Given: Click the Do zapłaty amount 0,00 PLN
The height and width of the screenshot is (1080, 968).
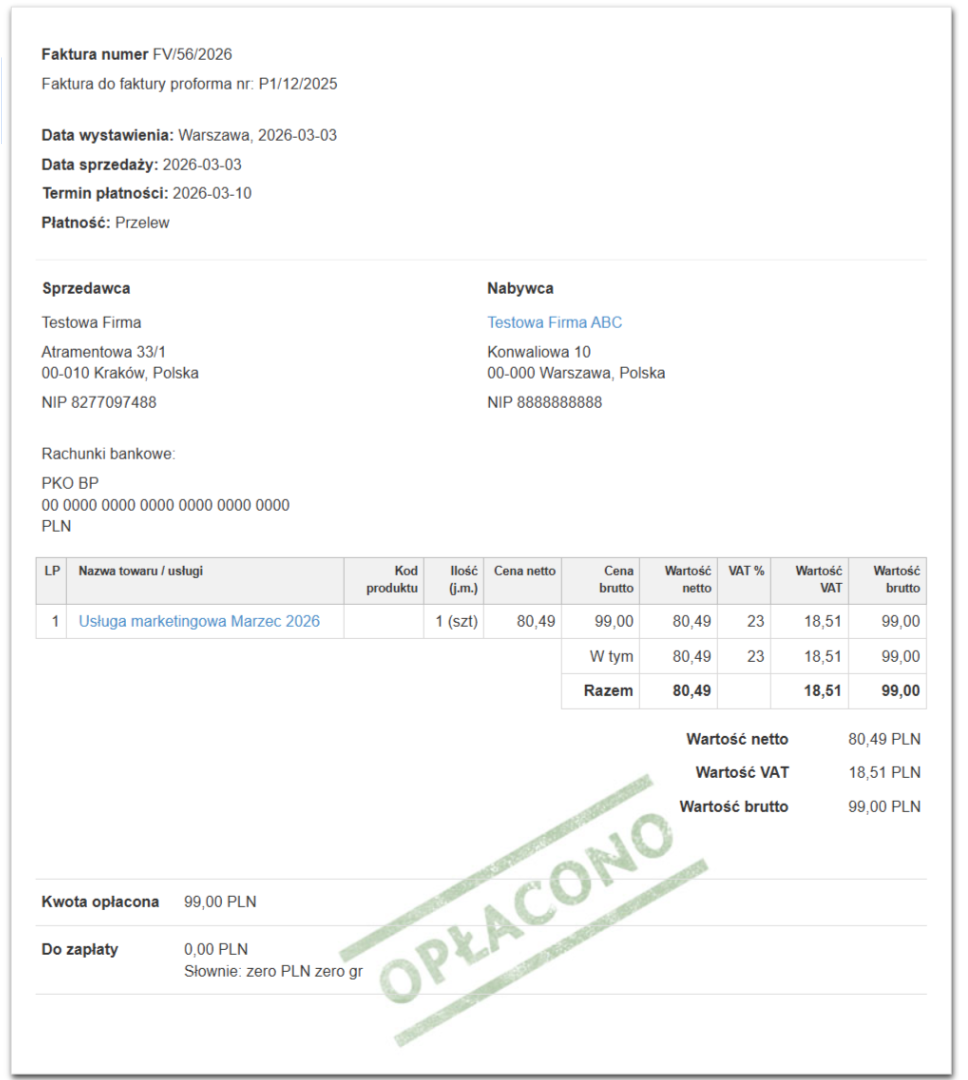Looking at the screenshot, I should tap(216, 950).
